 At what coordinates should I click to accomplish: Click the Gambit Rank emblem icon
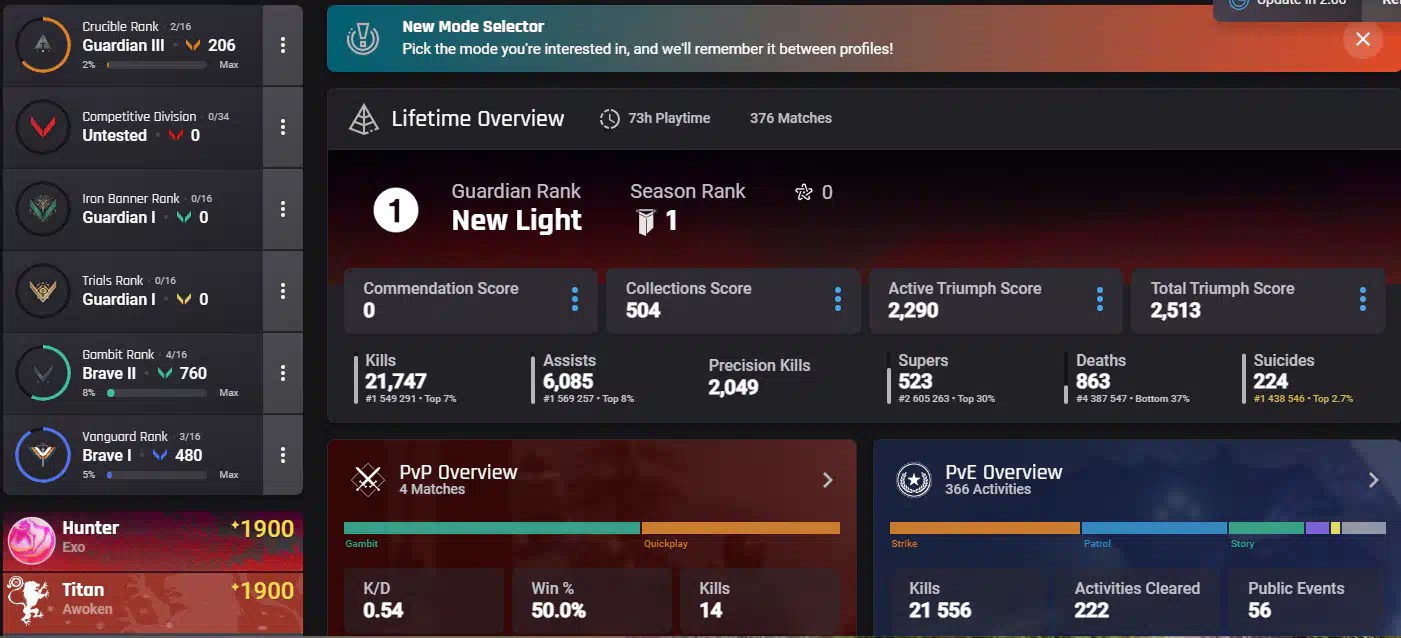click(x=43, y=373)
